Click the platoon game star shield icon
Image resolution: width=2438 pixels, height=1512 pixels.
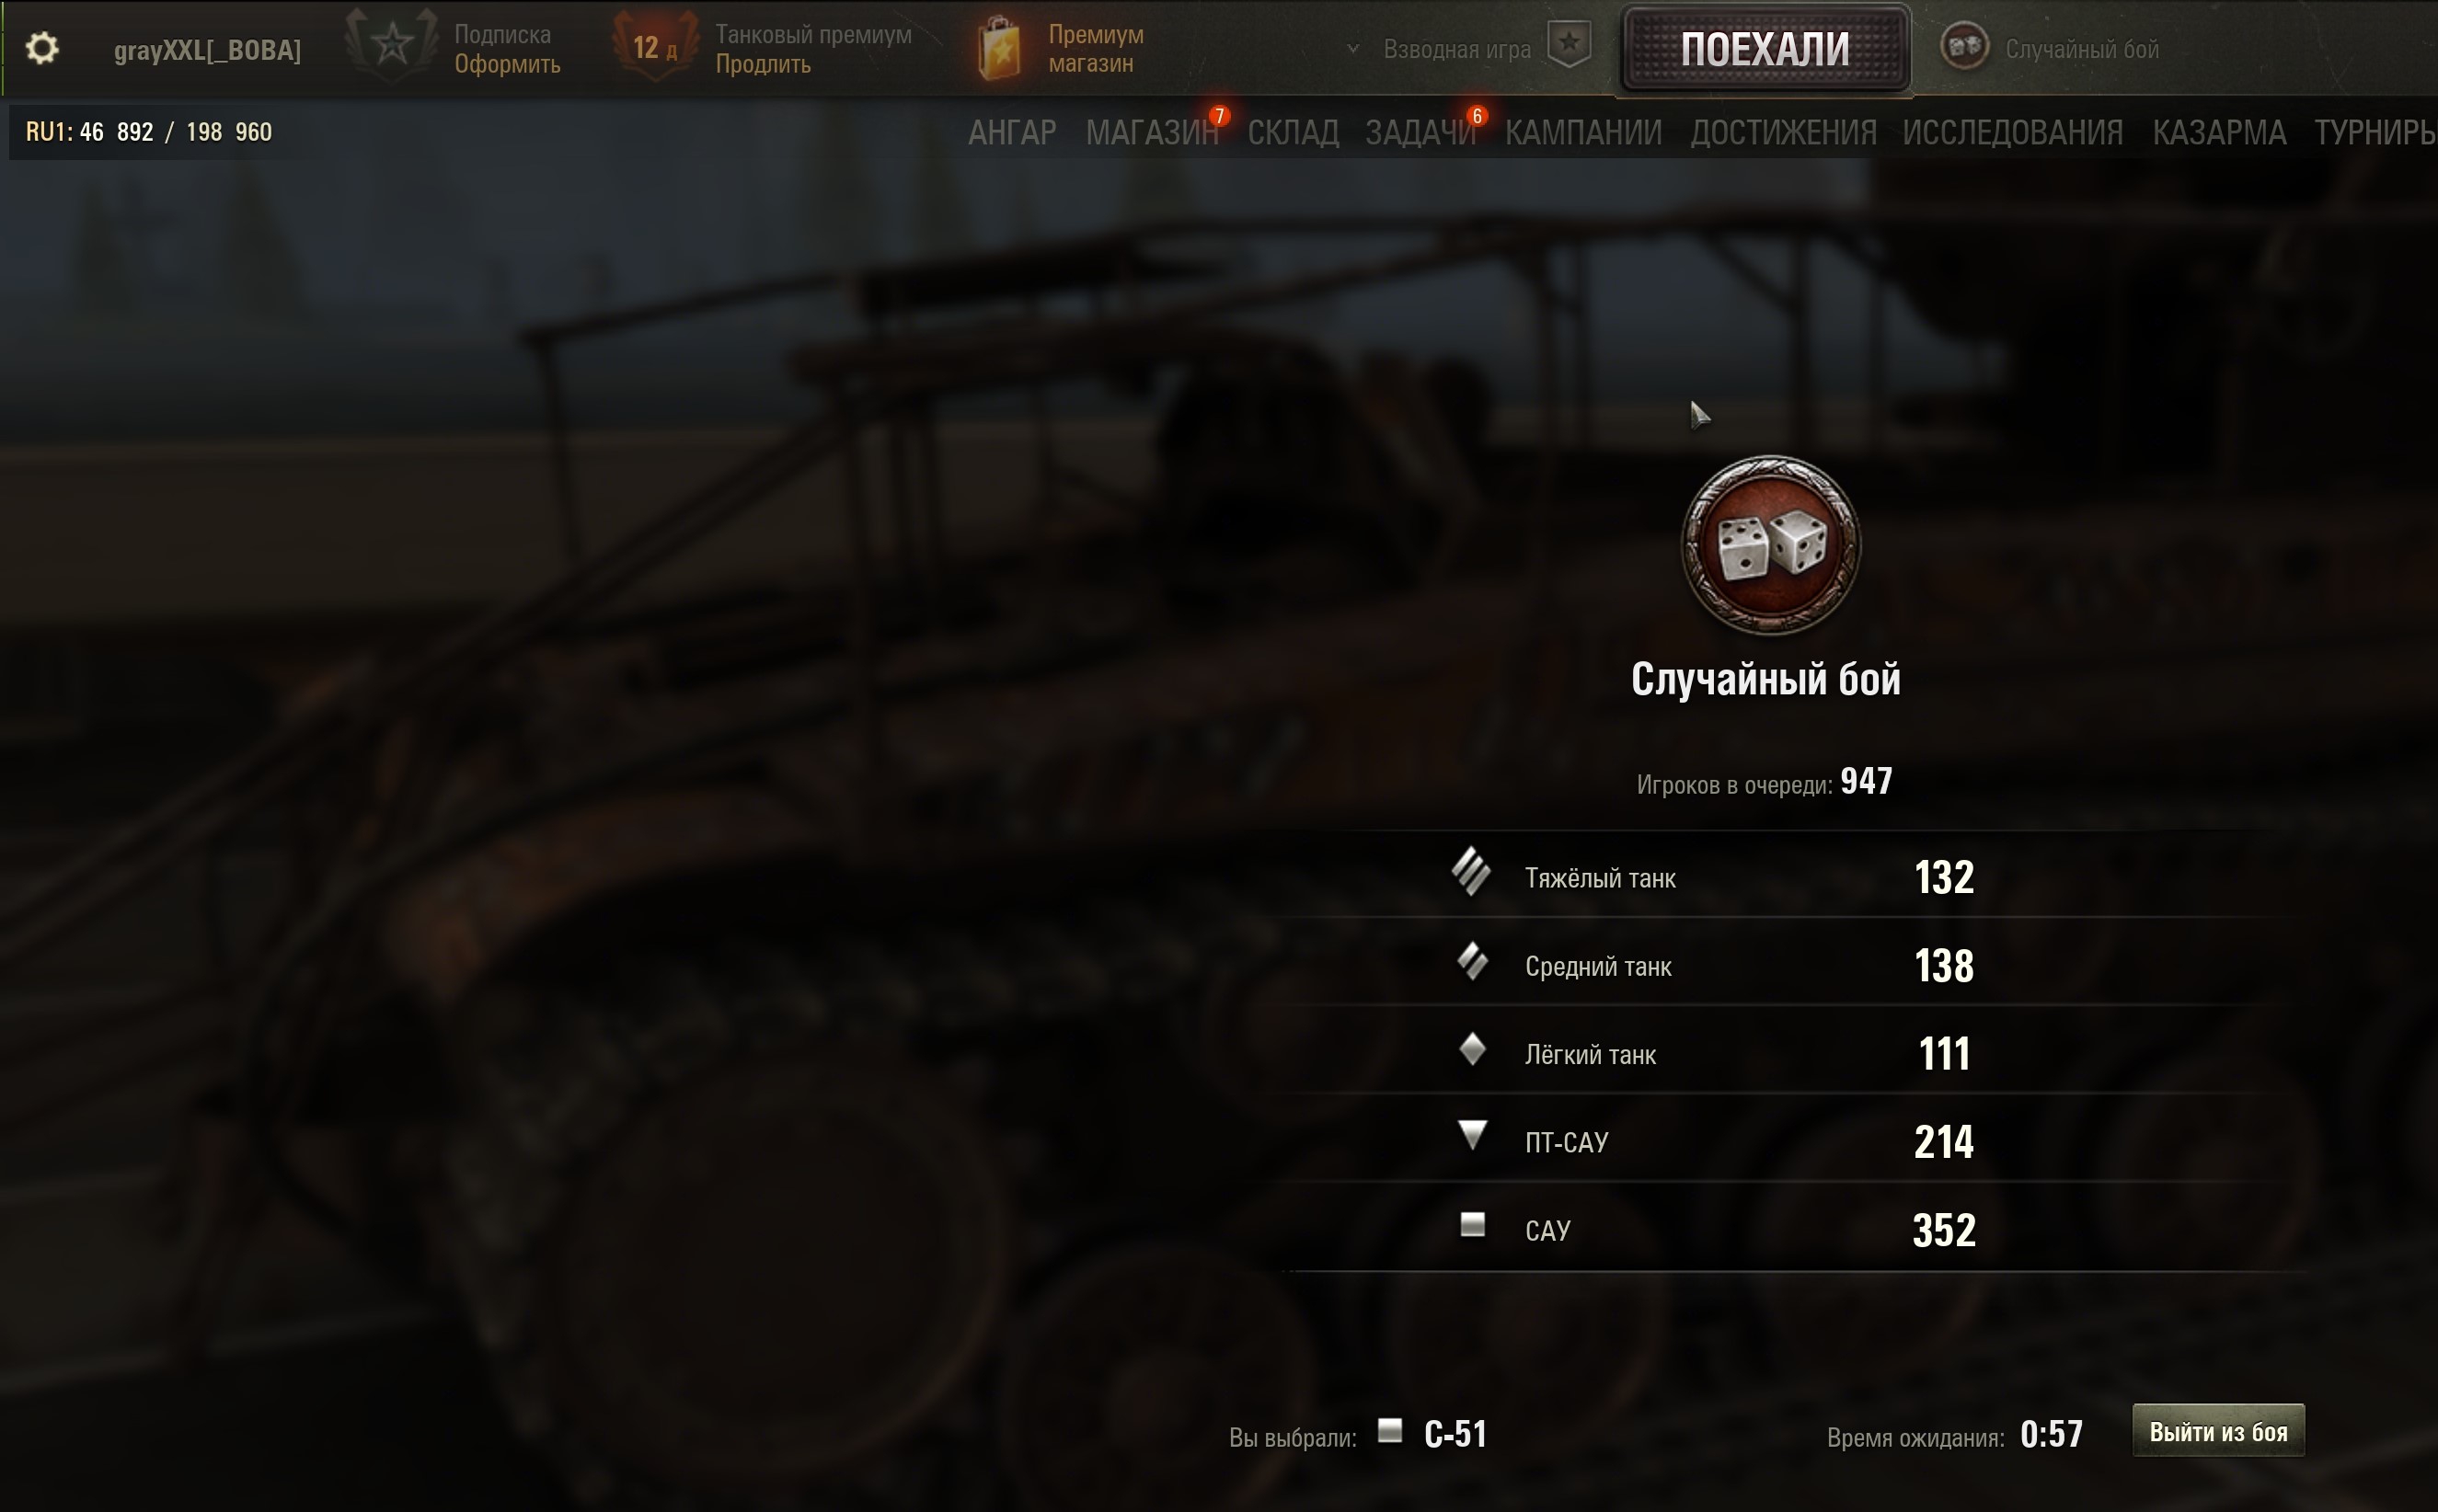pyautogui.click(x=1569, y=45)
